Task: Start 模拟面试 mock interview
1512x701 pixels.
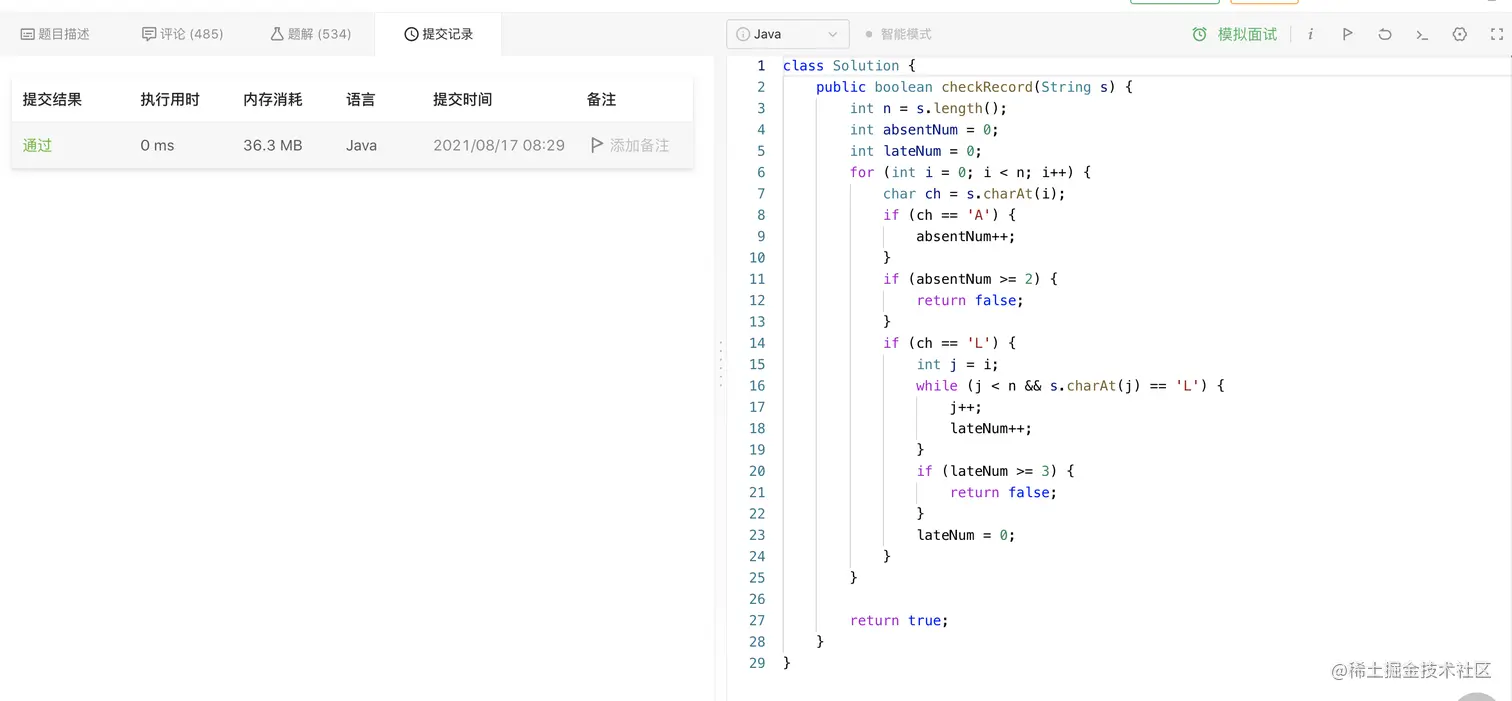Action: coord(1247,34)
